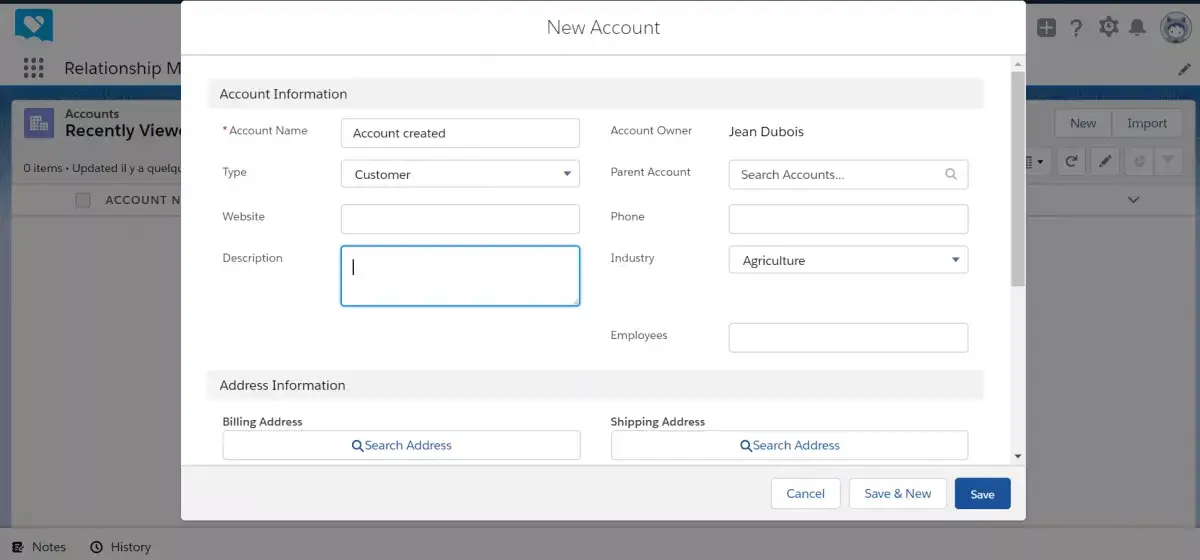
Task: Open the user profile avatar
Action: pyautogui.click(x=1175, y=28)
